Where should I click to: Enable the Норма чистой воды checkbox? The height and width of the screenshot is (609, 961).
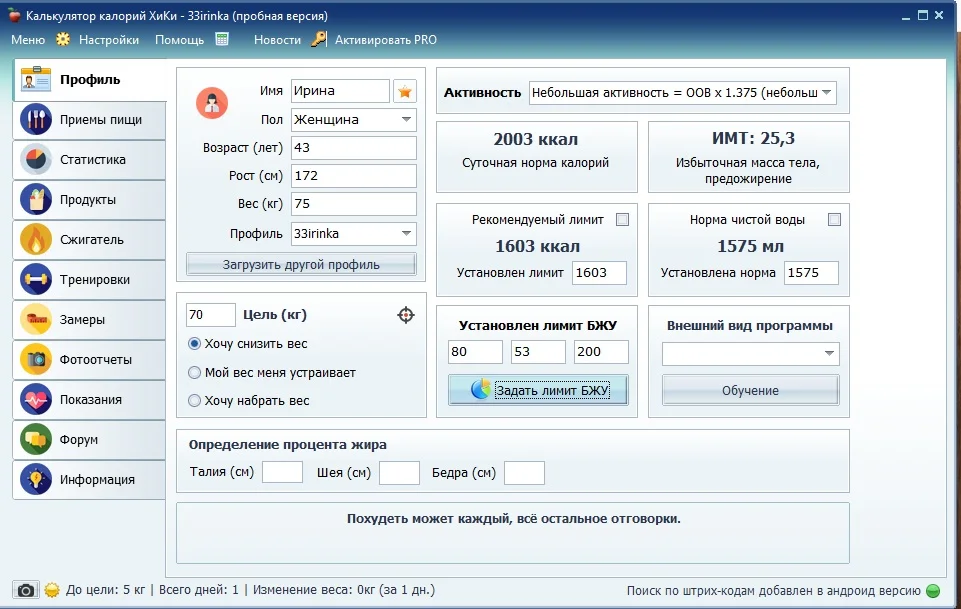(x=834, y=219)
